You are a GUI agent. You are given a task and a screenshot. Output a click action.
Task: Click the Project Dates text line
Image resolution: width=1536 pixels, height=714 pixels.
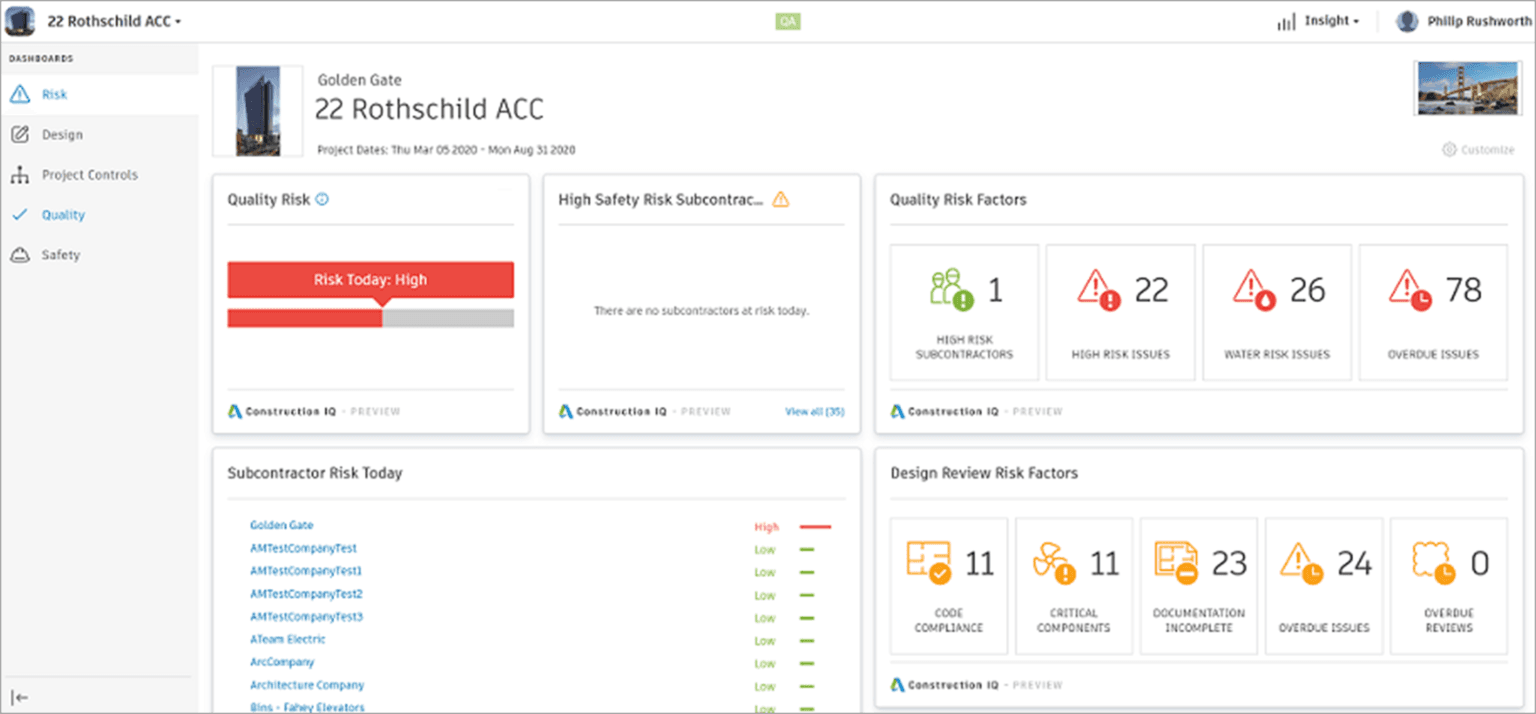pos(446,150)
